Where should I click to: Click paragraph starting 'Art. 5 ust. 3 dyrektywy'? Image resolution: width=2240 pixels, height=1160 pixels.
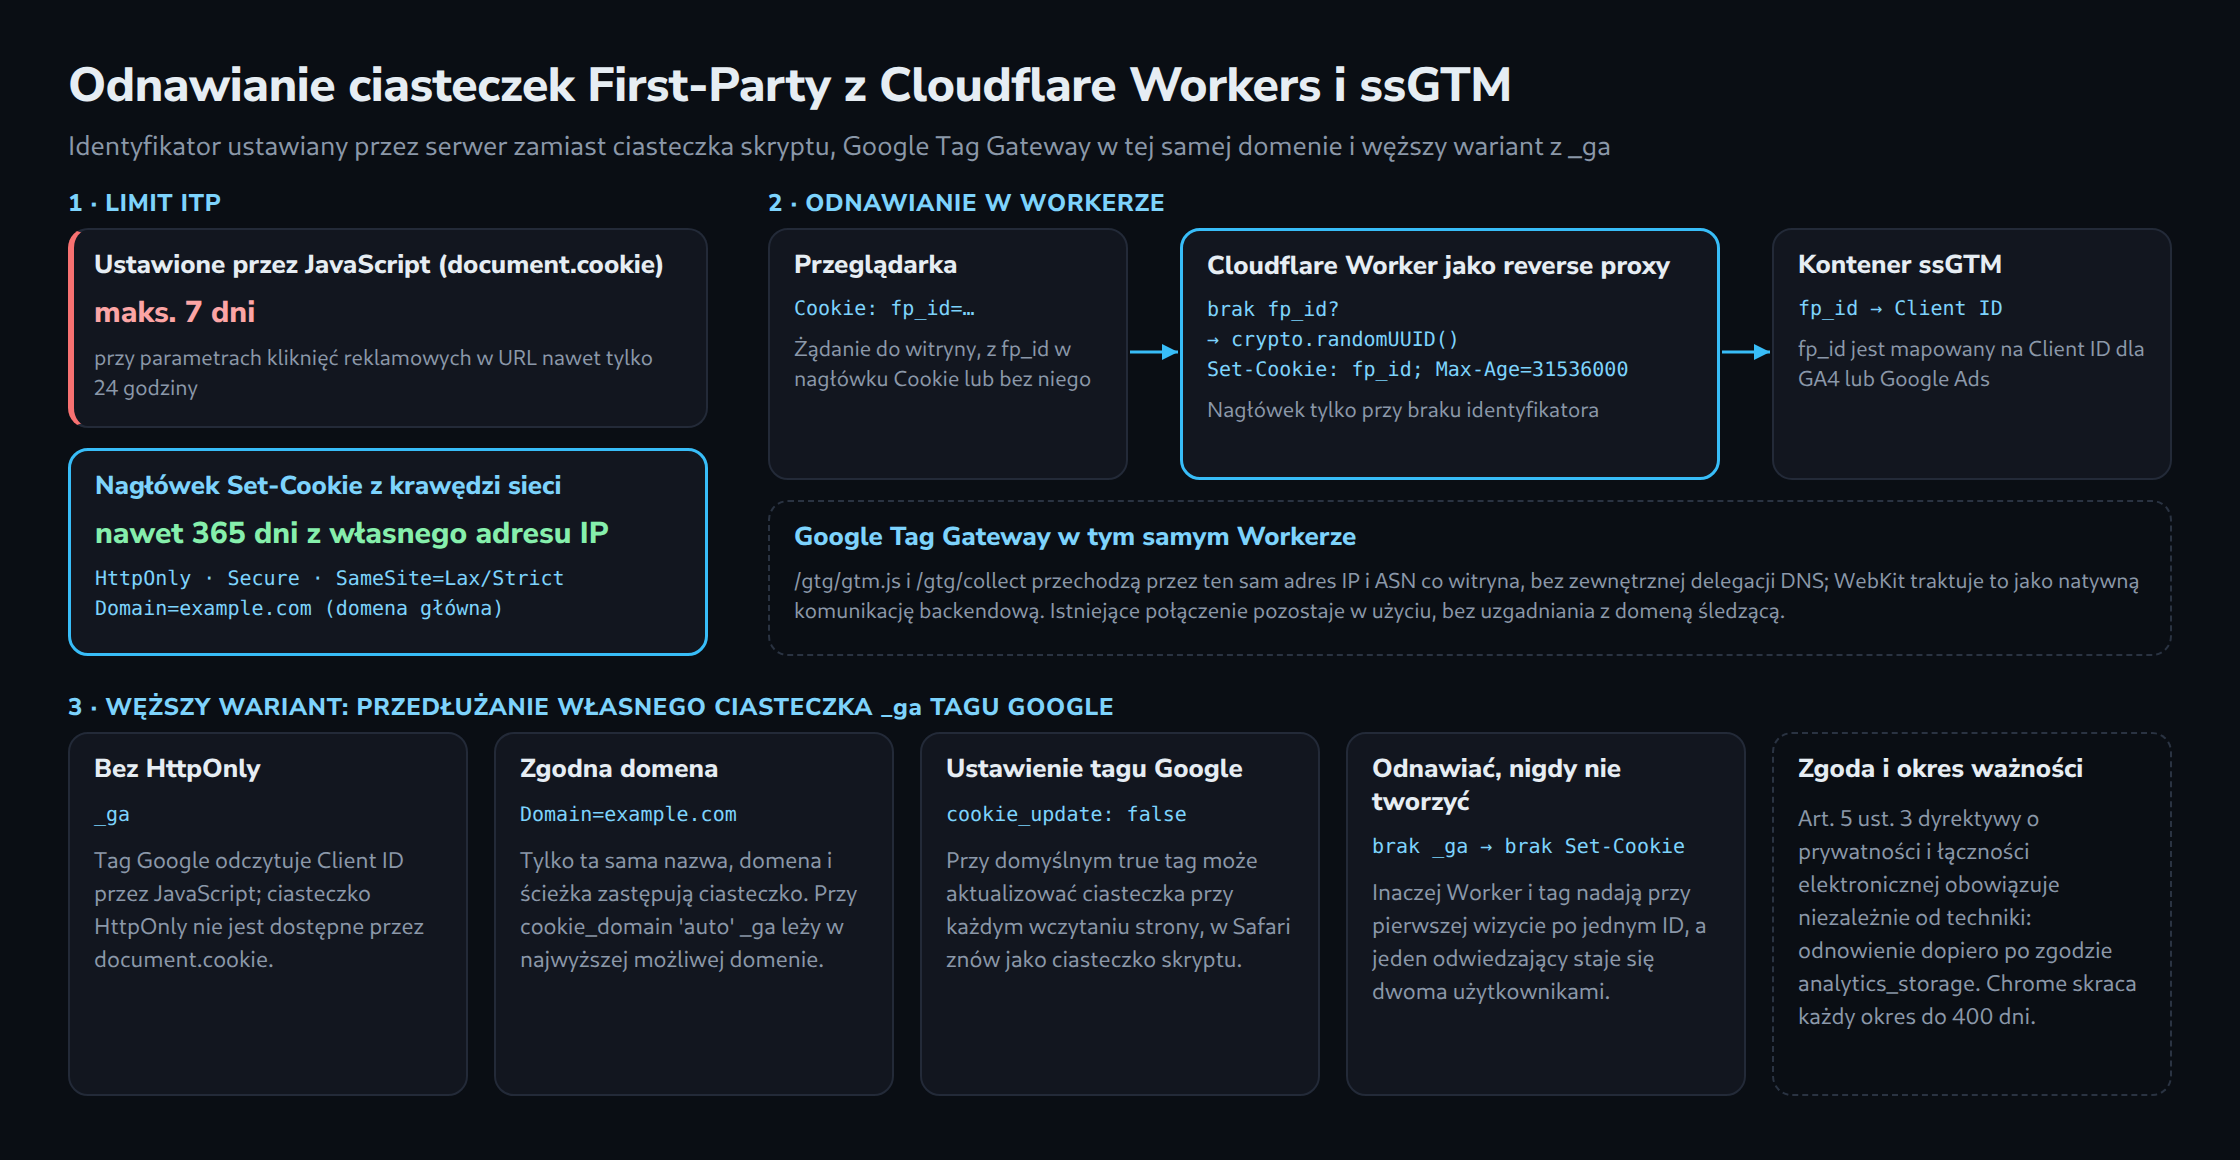(x=1967, y=917)
